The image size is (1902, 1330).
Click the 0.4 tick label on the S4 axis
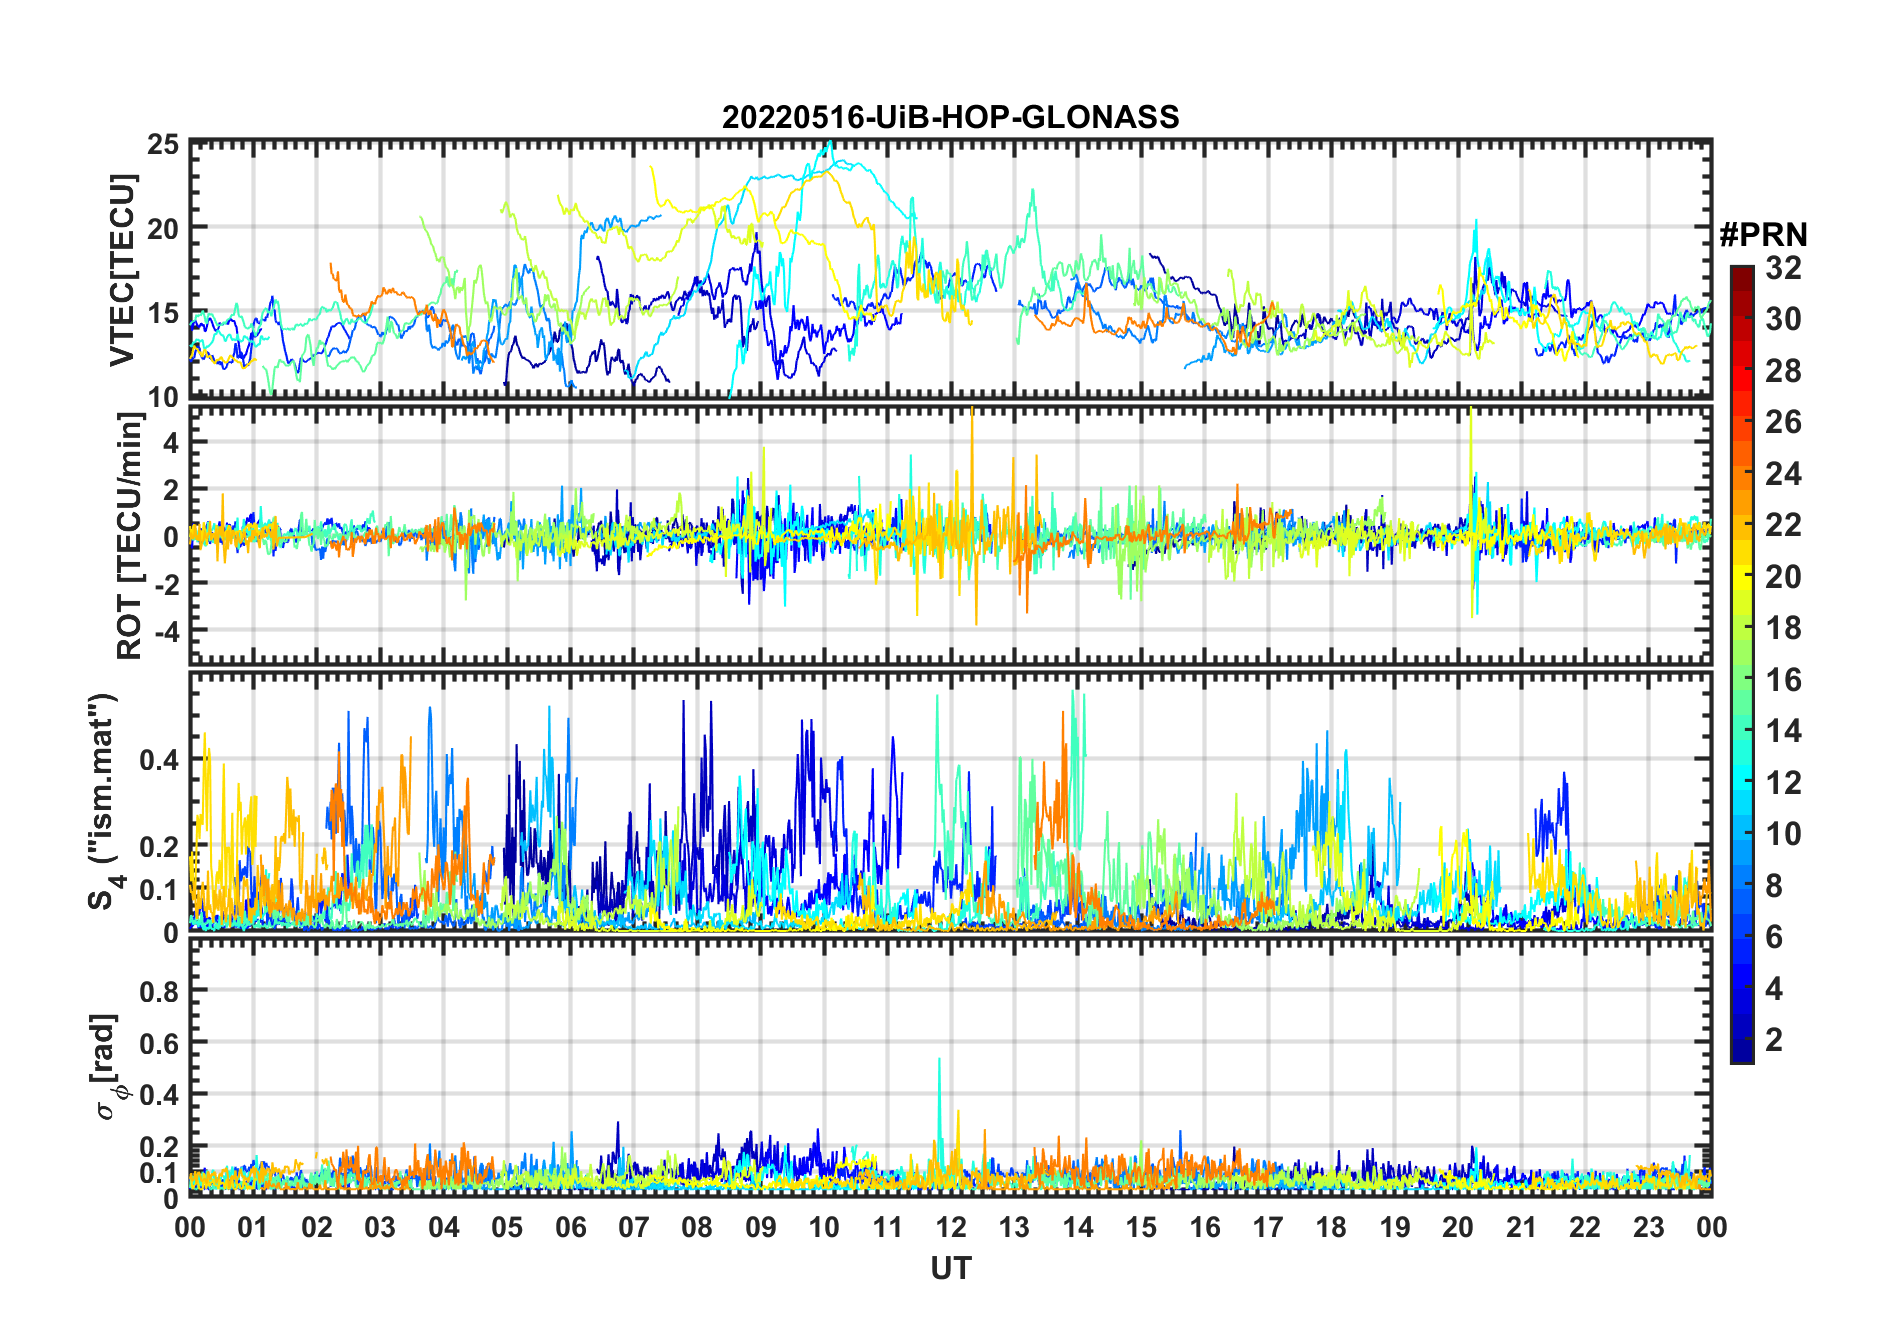tap(159, 760)
